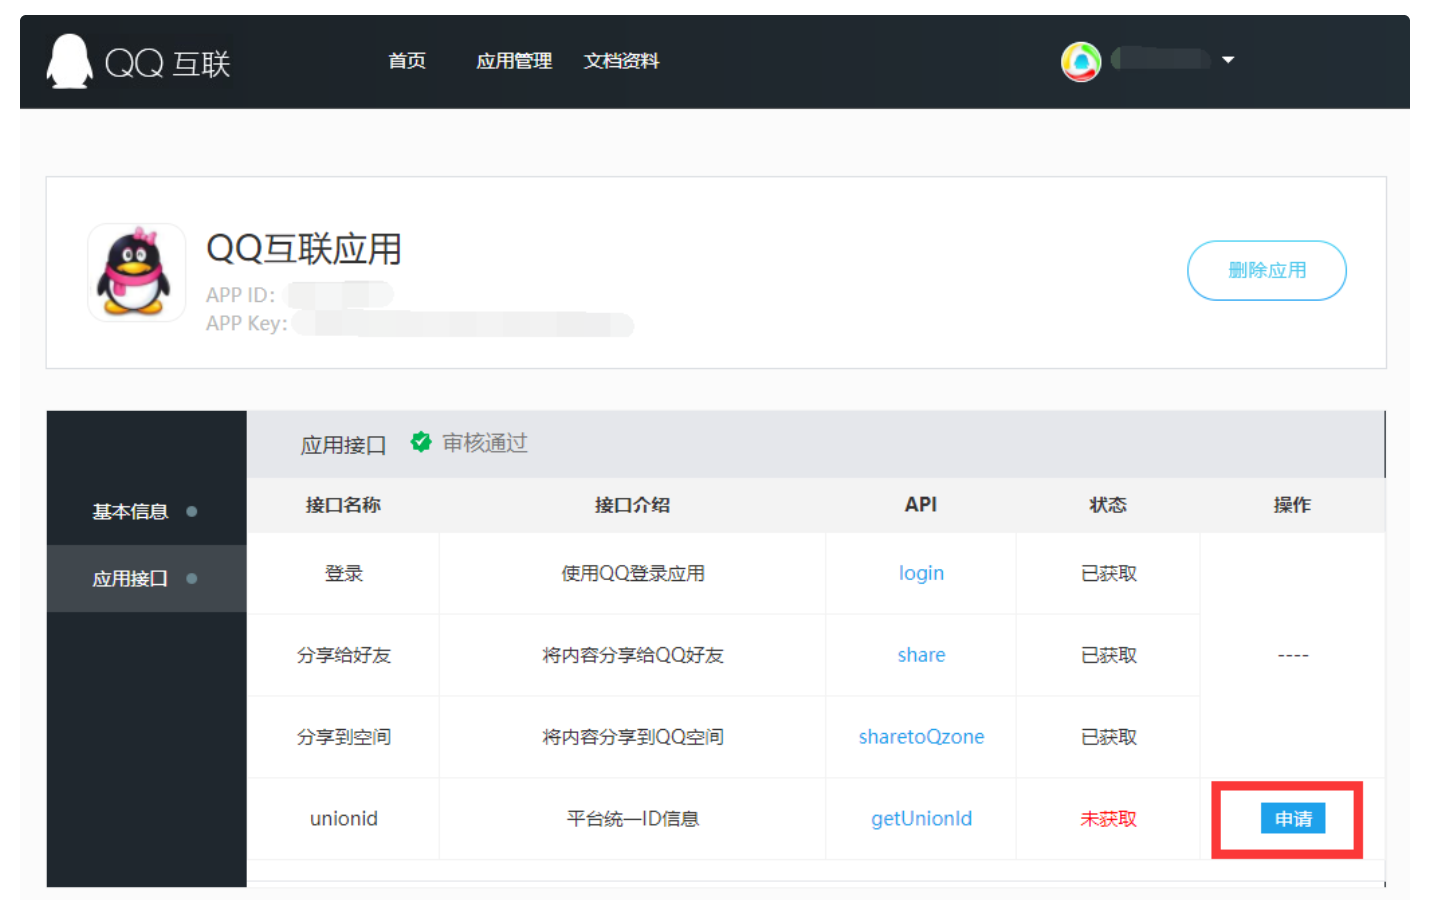Click the 将内容分享给QQ好友 description cell

point(632,656)
